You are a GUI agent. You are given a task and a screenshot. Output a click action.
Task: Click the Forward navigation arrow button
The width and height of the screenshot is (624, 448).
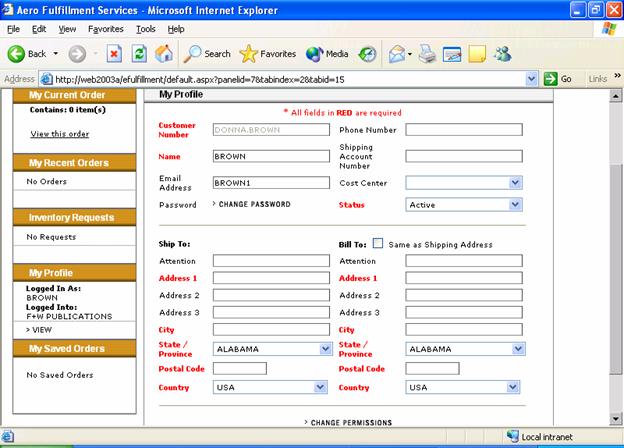click(77, 54)
